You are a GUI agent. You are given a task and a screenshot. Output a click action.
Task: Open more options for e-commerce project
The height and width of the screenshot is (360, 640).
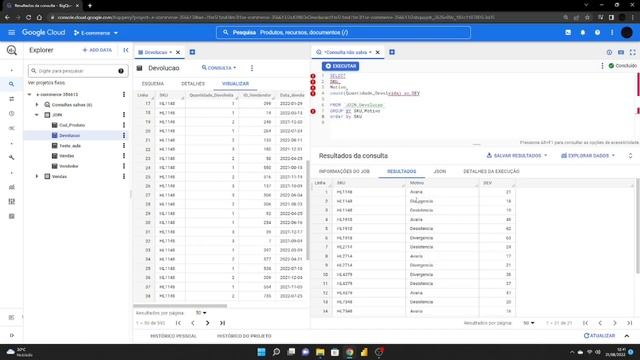124,94
